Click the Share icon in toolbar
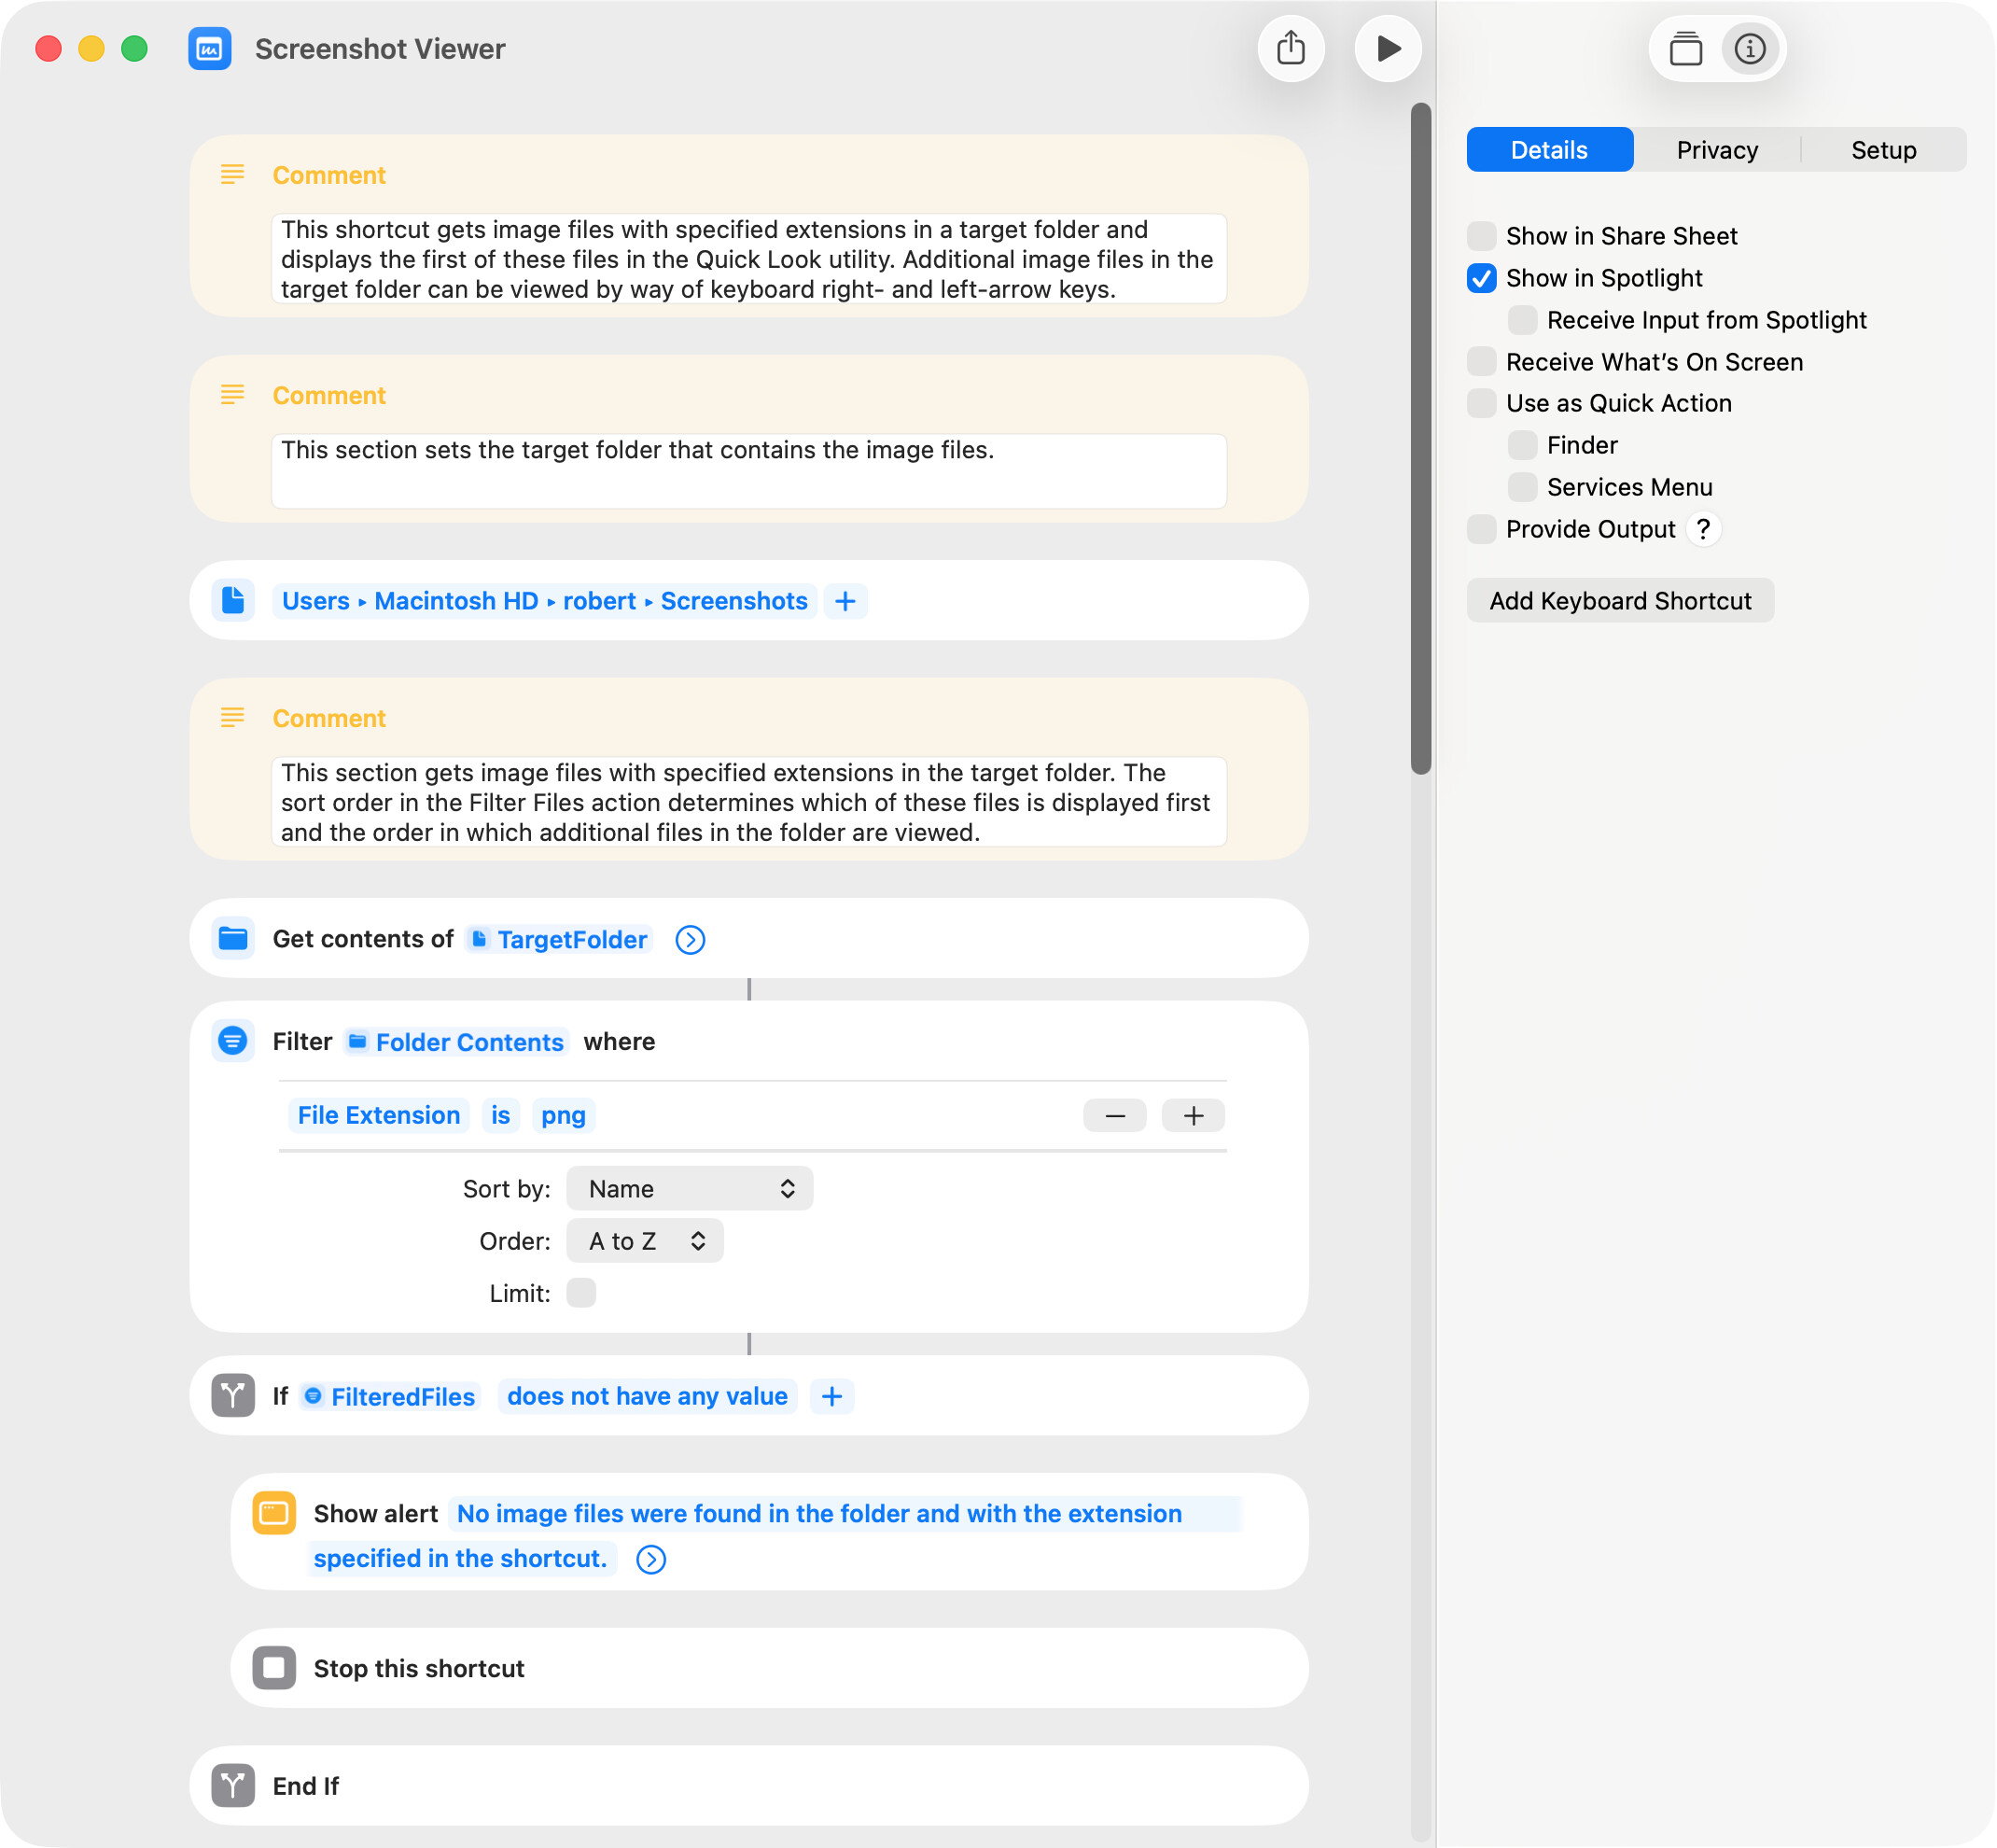Viewport: 1997px width, 1848px height. tap(1291, 49)
